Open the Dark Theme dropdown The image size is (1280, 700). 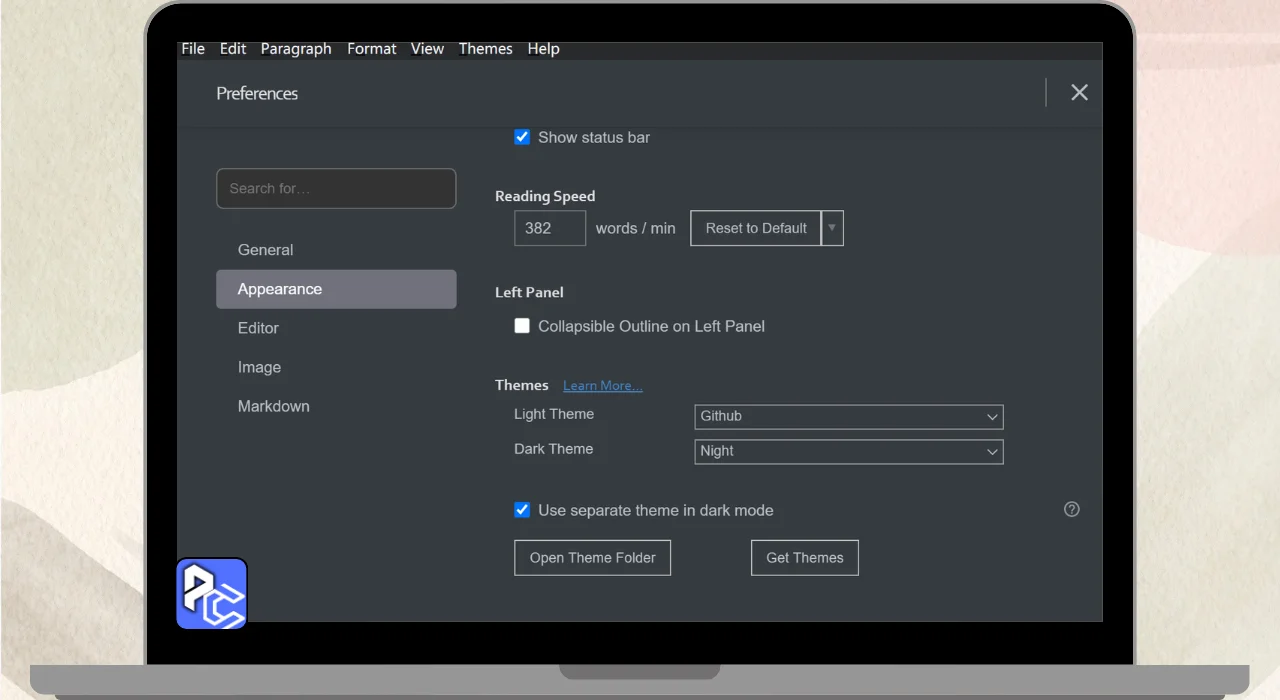(848, 451)
